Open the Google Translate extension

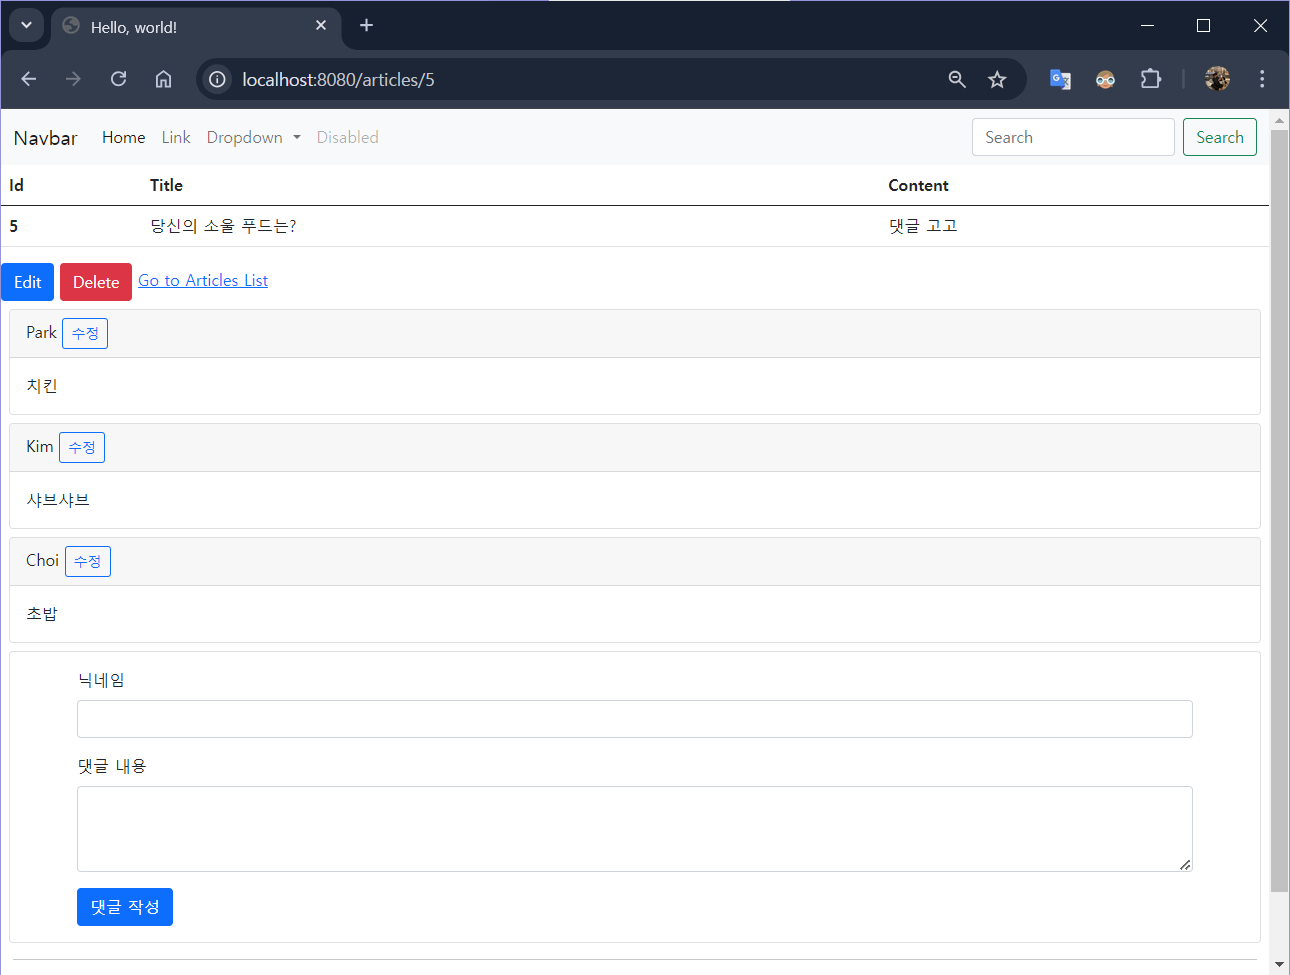[x=1060, y=79]
